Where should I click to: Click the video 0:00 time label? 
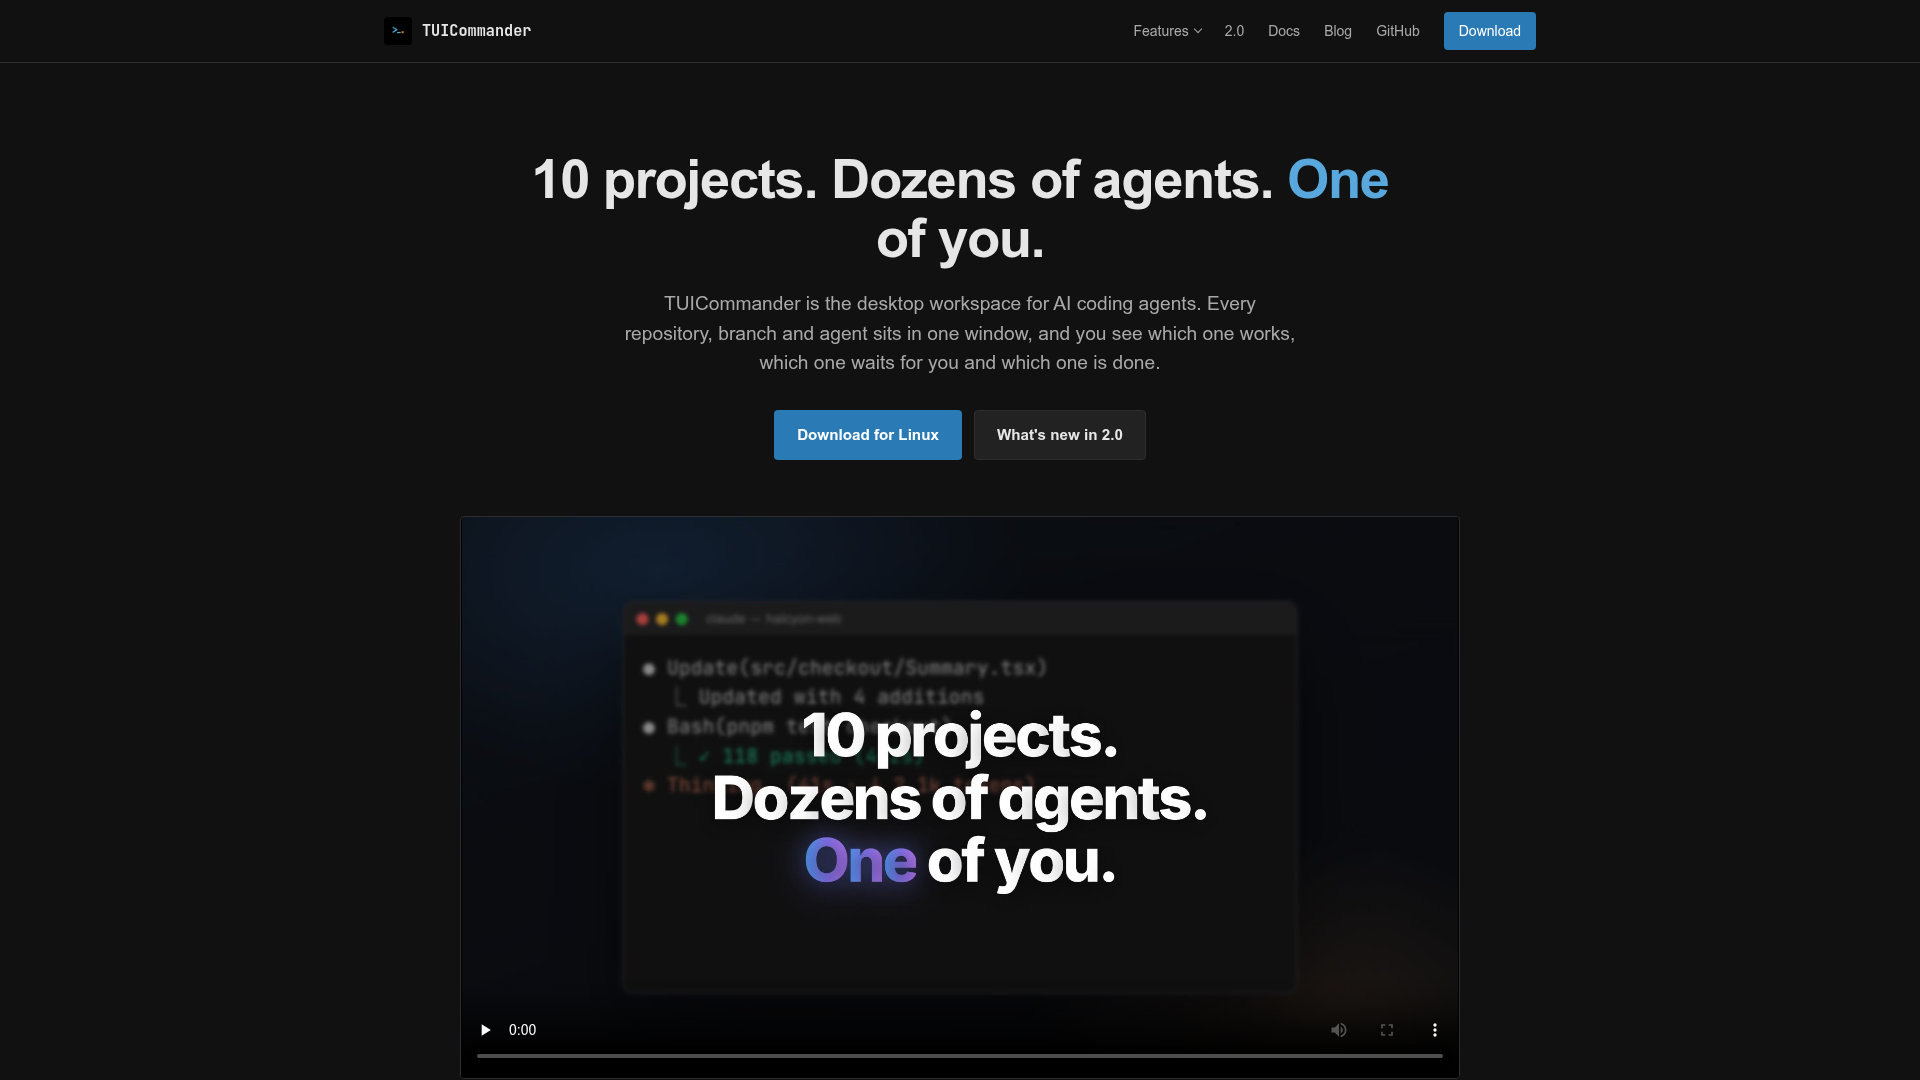click(x=522, y=1030)
